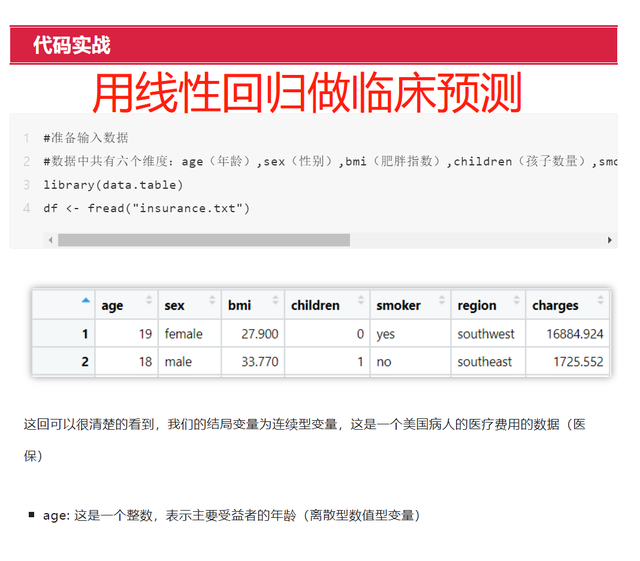Click the charges value 1725.552
The height and width of the screenshot is (561, 640).
(578, 362)
